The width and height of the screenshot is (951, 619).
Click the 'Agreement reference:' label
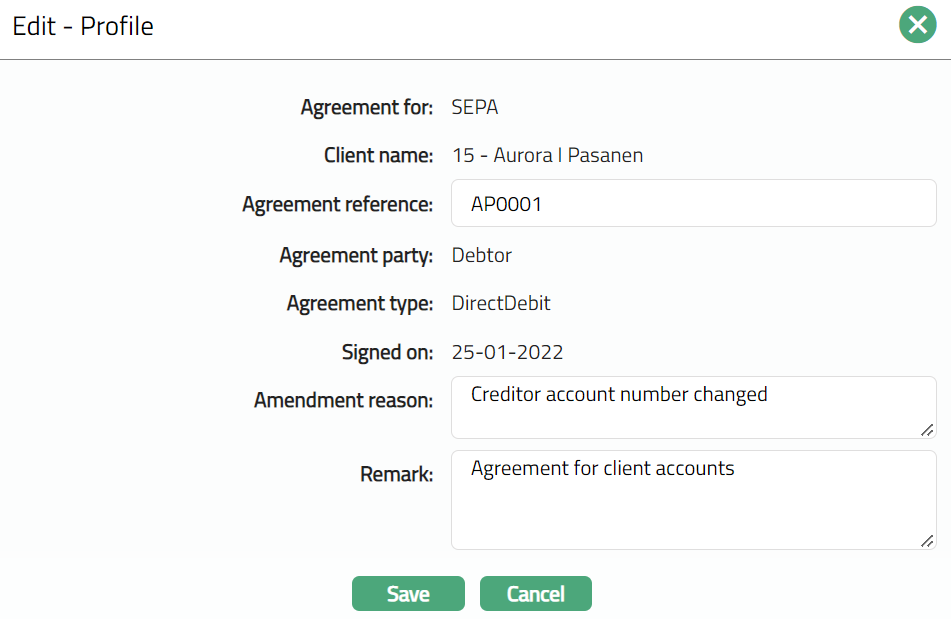[337, 205]
